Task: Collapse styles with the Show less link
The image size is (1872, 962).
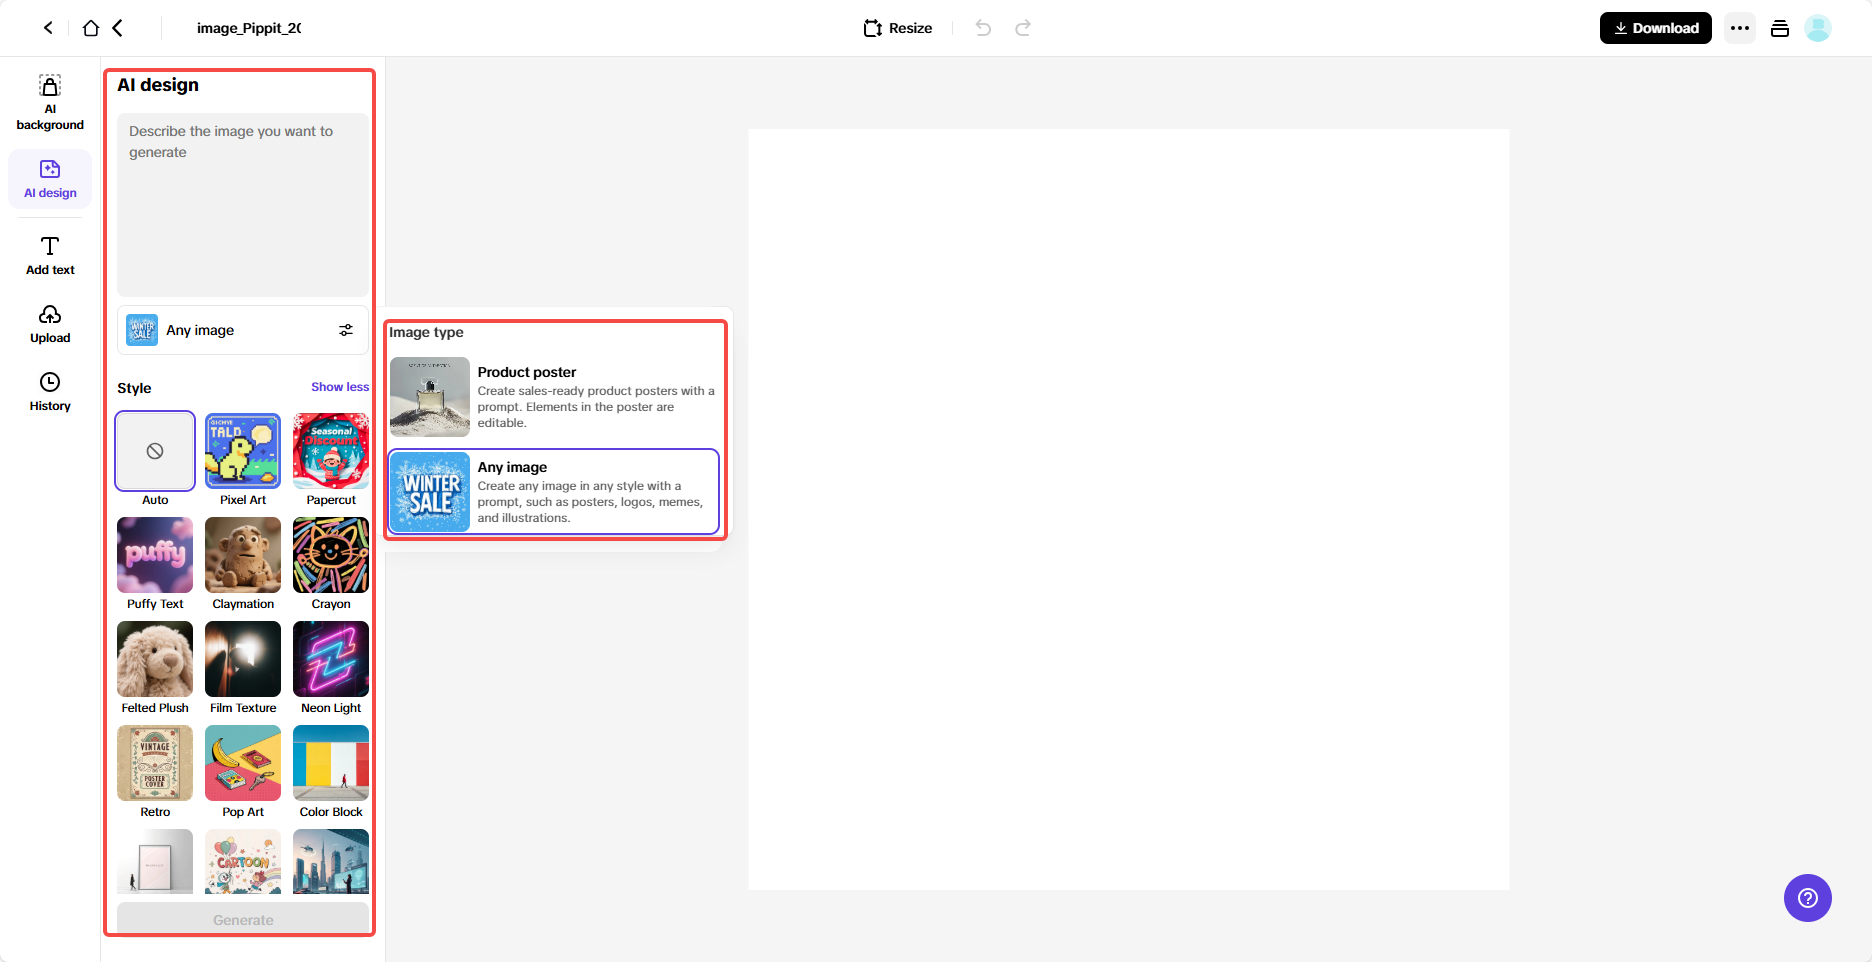Action: [x=339, y=386]
